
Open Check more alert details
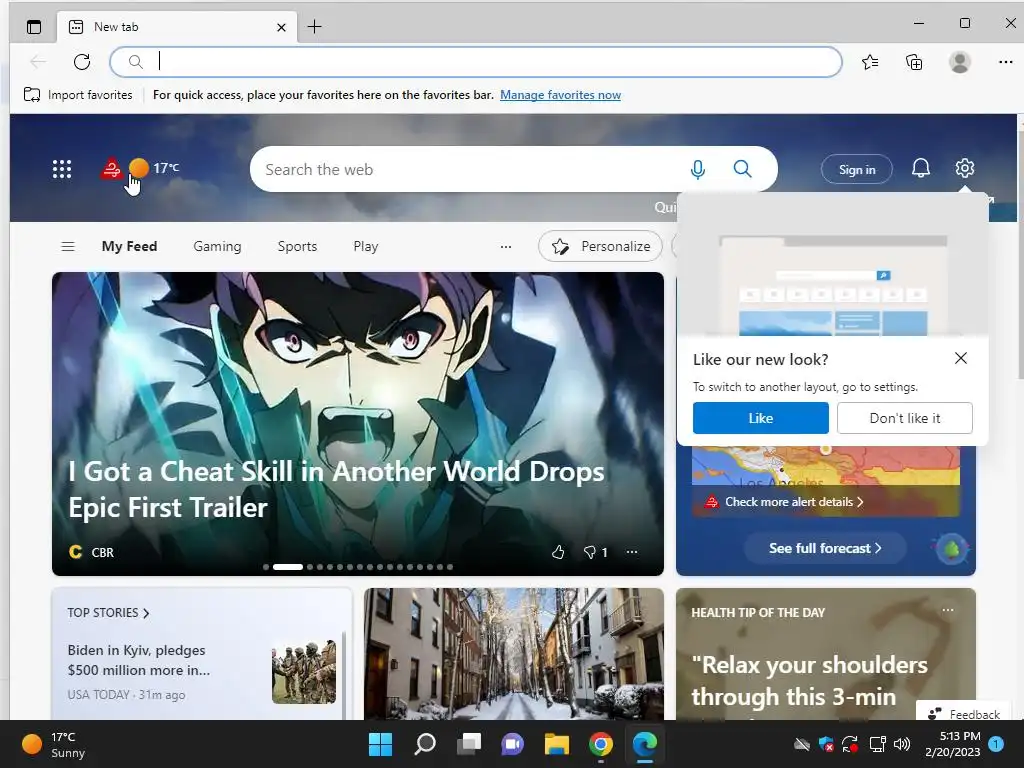pyautogui.click(x=794, y=502)
